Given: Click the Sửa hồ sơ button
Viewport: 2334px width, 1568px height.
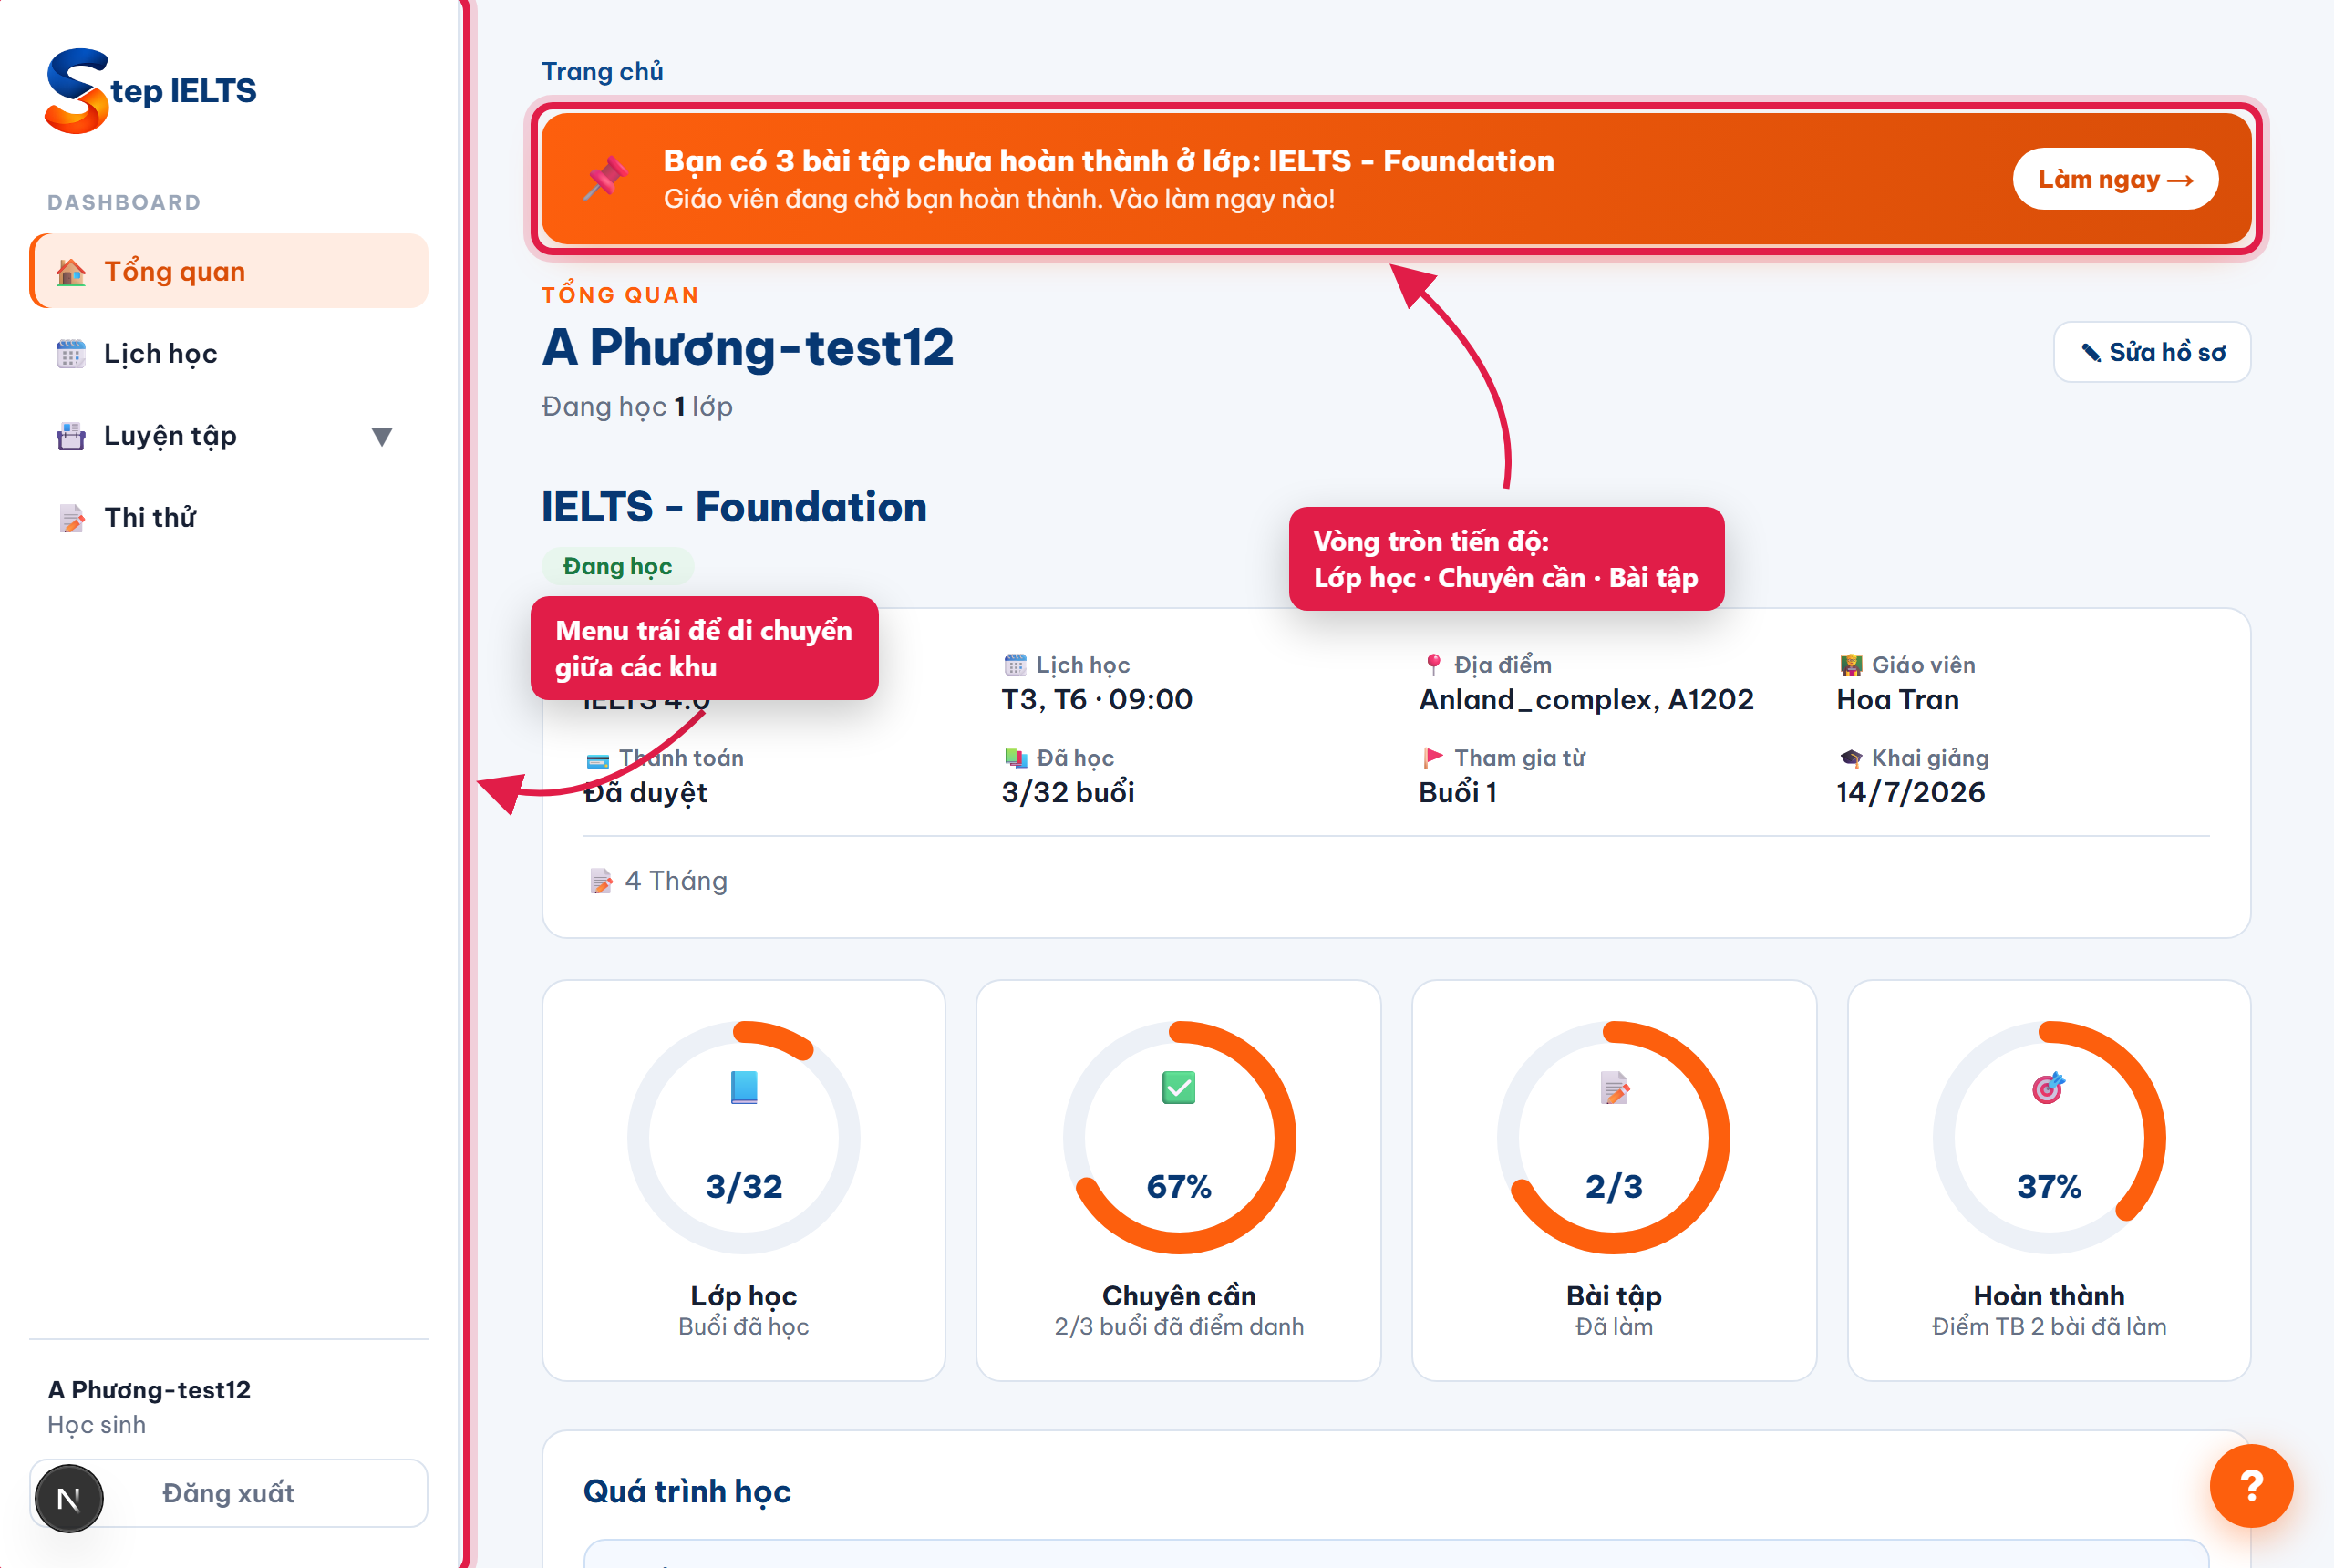Looking at the screenshot, I should tap(2152, 352).
